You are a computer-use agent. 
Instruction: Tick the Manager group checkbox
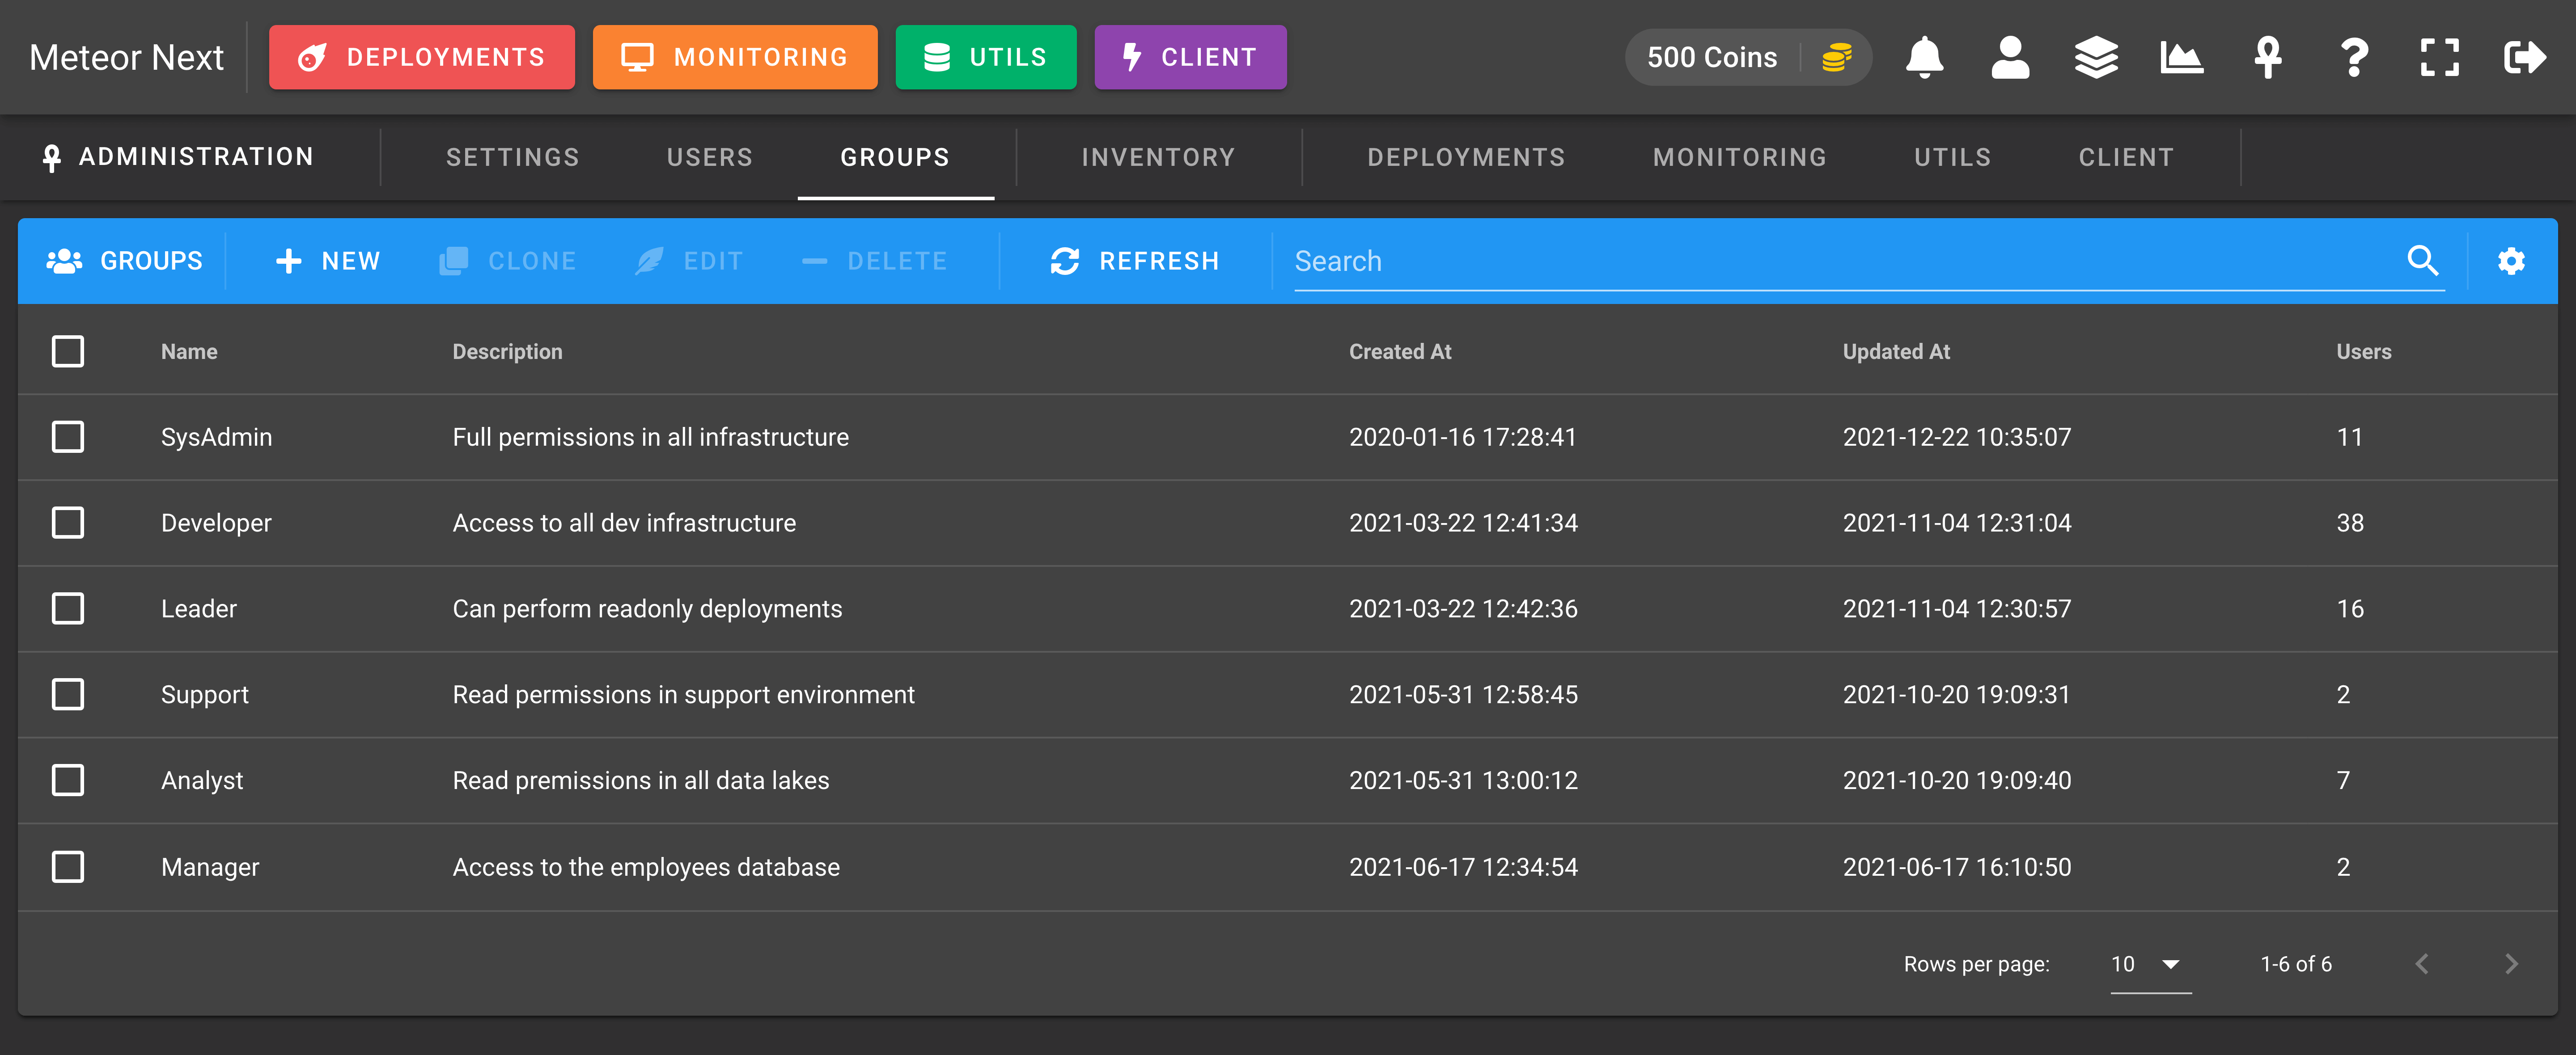point(68,866)
